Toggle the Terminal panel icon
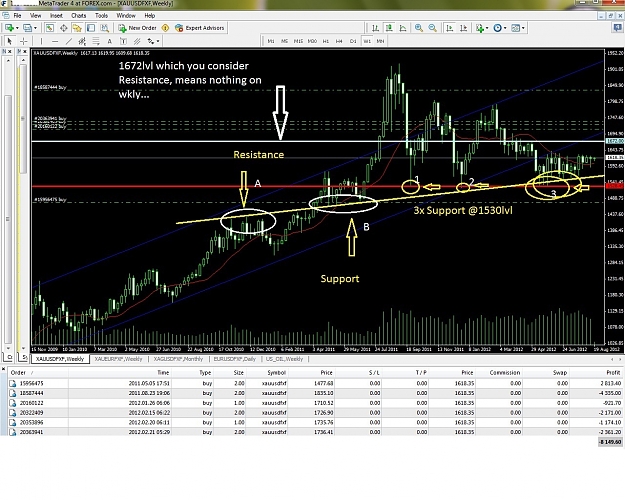Viewport: 625px width, 500px height. click(91, 28)
